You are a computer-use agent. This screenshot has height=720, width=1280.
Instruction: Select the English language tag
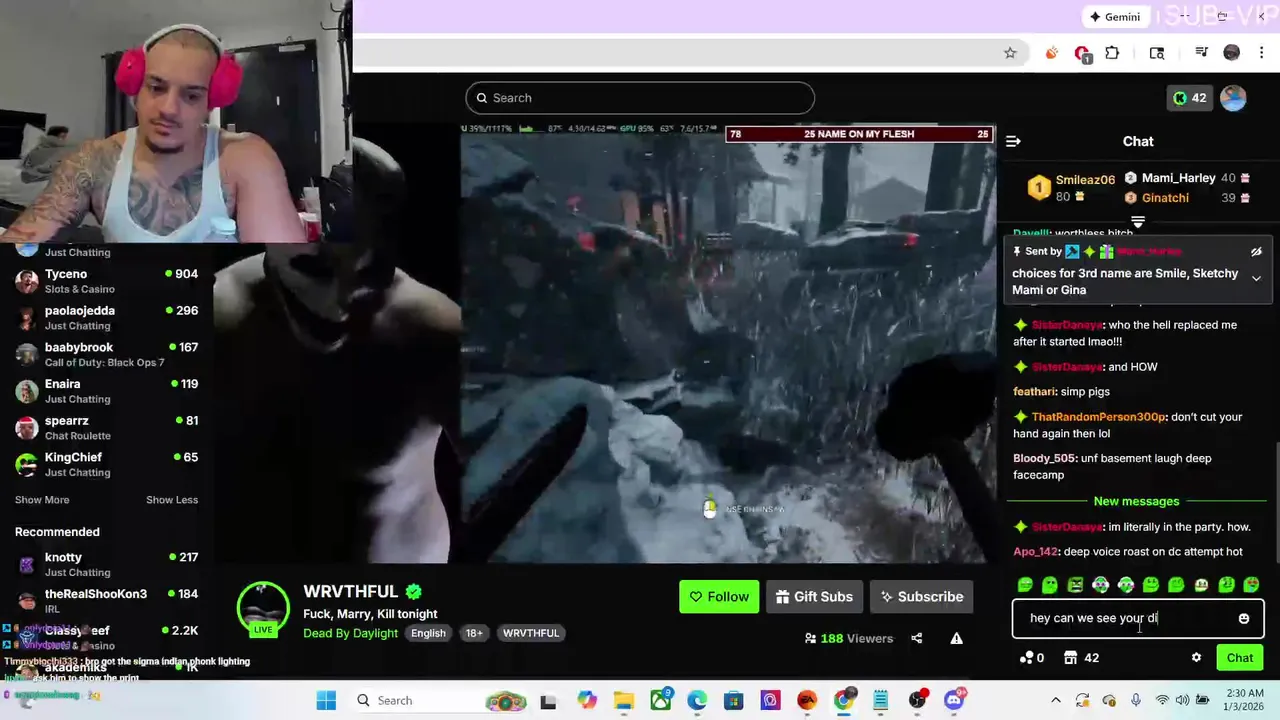tap(428, 633)
